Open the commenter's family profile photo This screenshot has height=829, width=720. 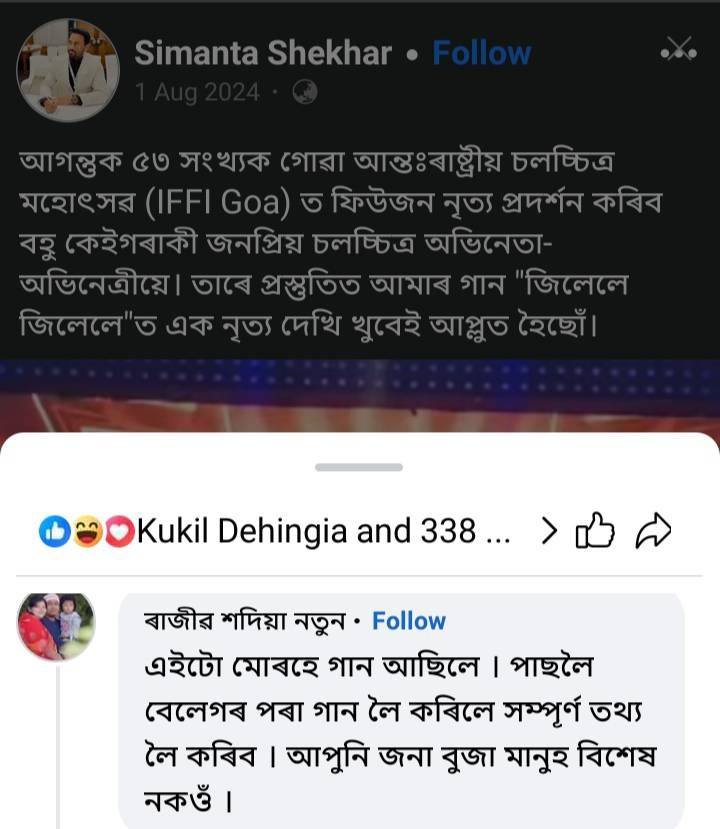57,627
